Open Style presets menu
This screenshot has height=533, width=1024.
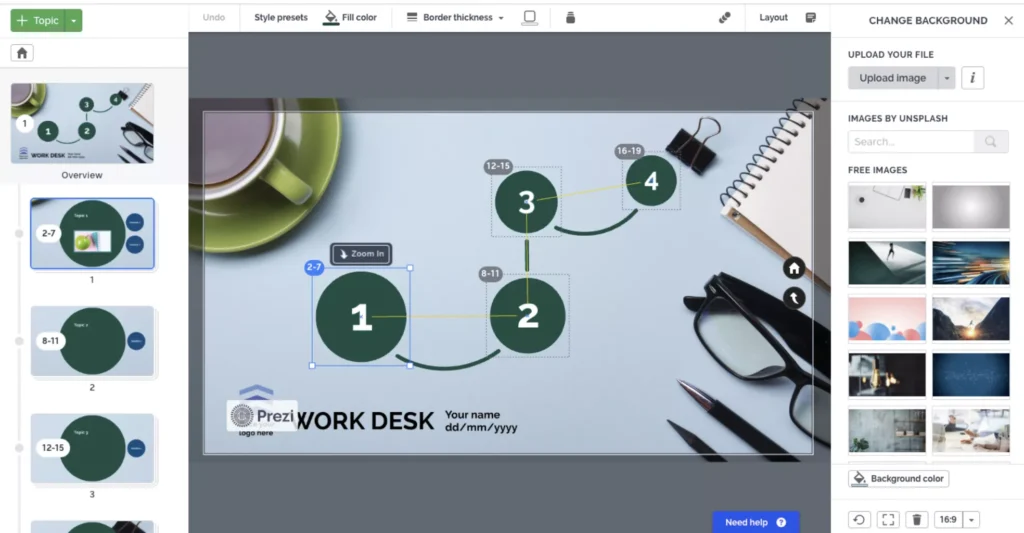281,18
